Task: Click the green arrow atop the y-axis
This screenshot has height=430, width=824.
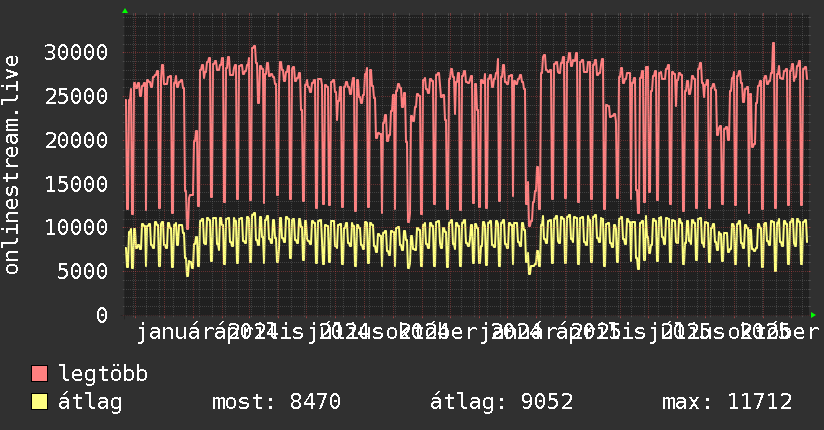Action: click(124, 11)
